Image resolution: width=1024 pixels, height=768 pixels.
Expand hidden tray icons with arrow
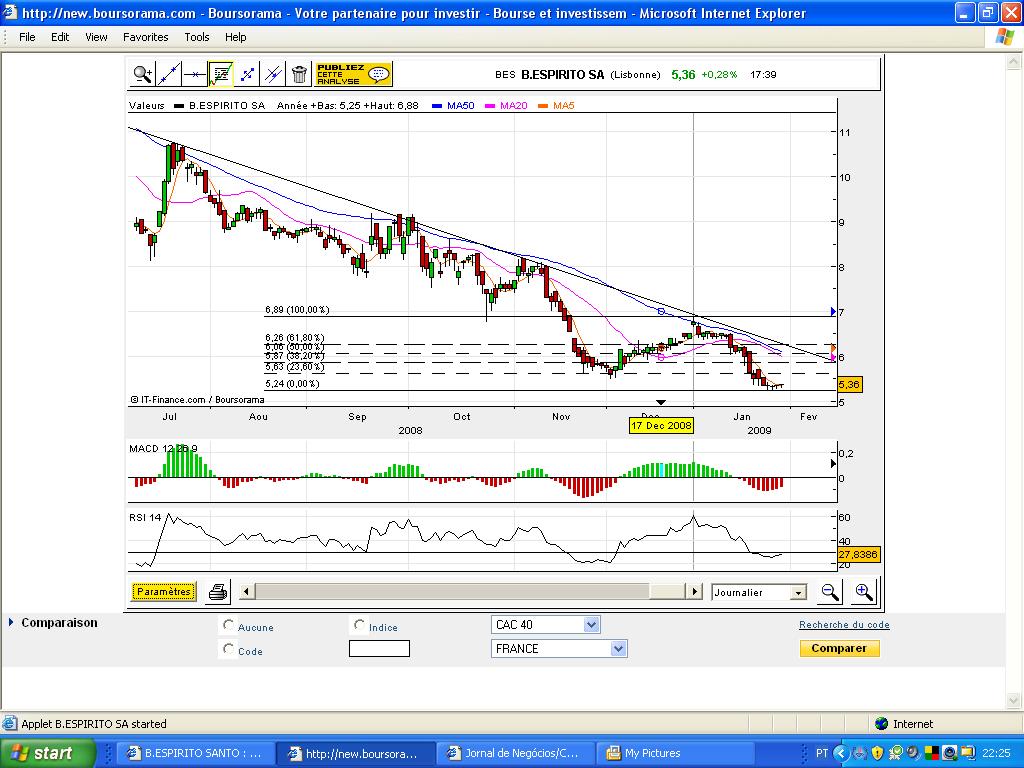(841, 754)
